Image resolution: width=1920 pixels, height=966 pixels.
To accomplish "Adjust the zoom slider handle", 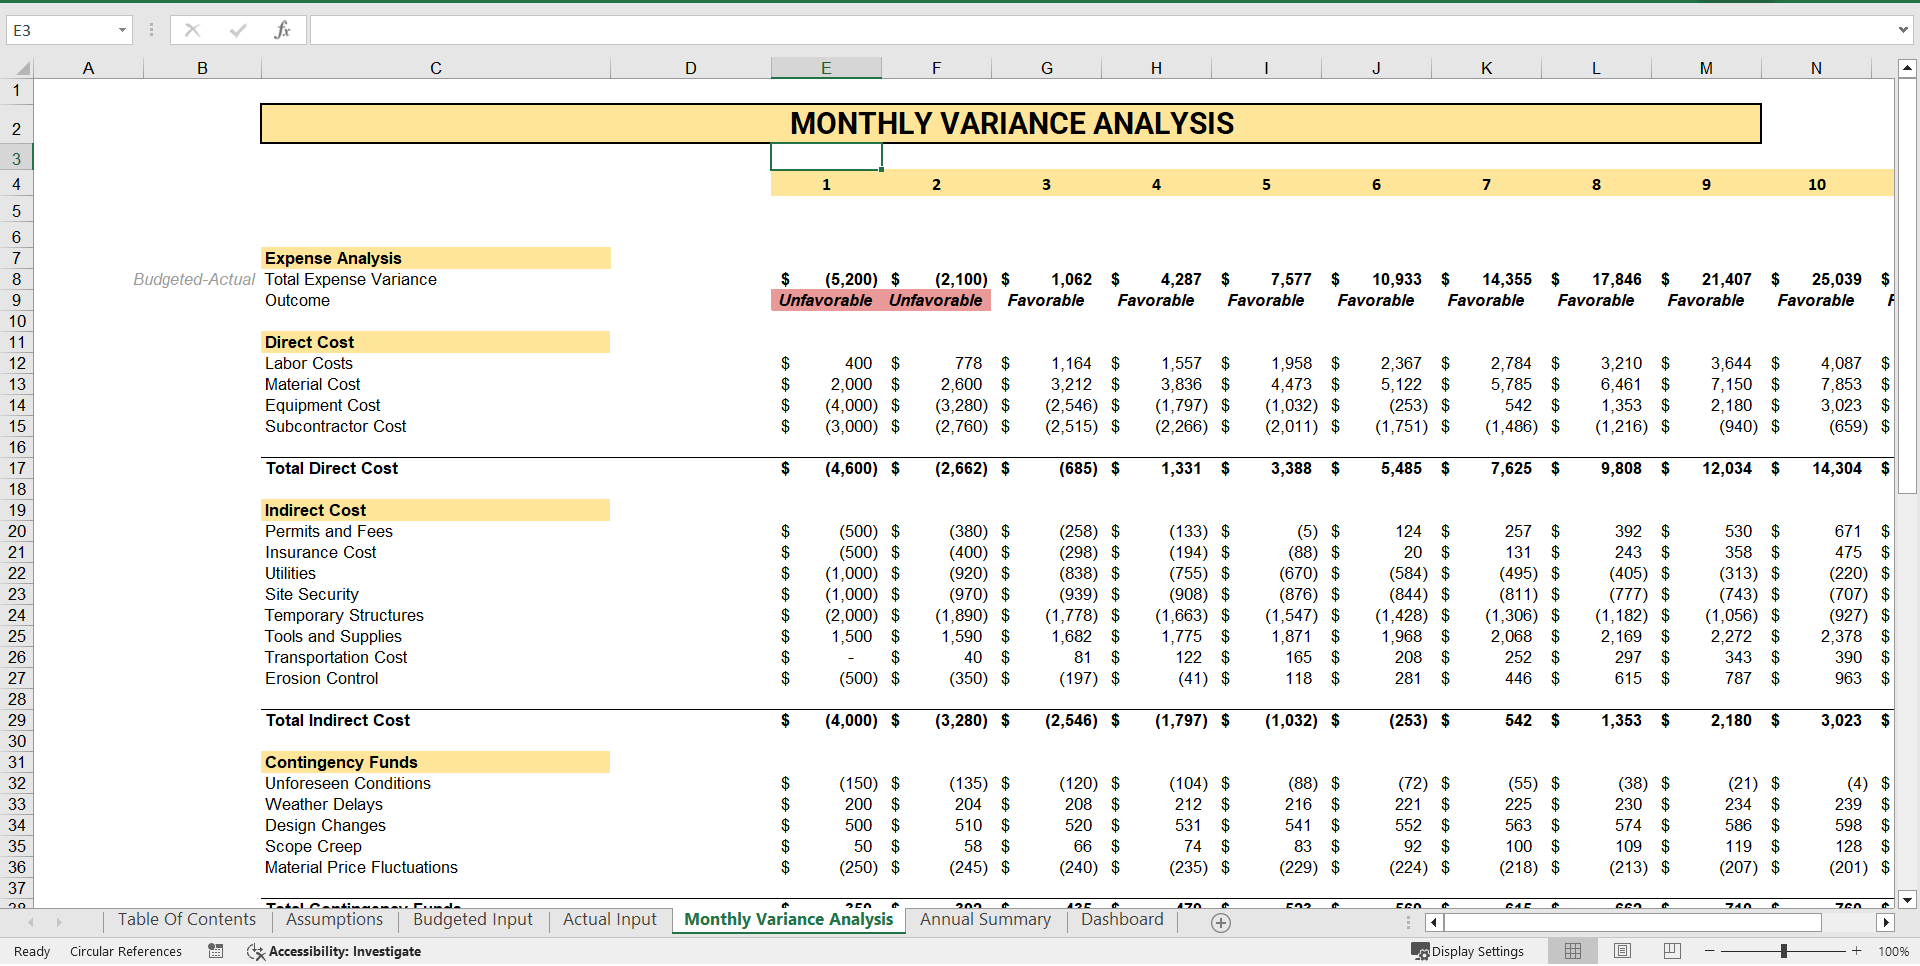I will [1784, 951].
